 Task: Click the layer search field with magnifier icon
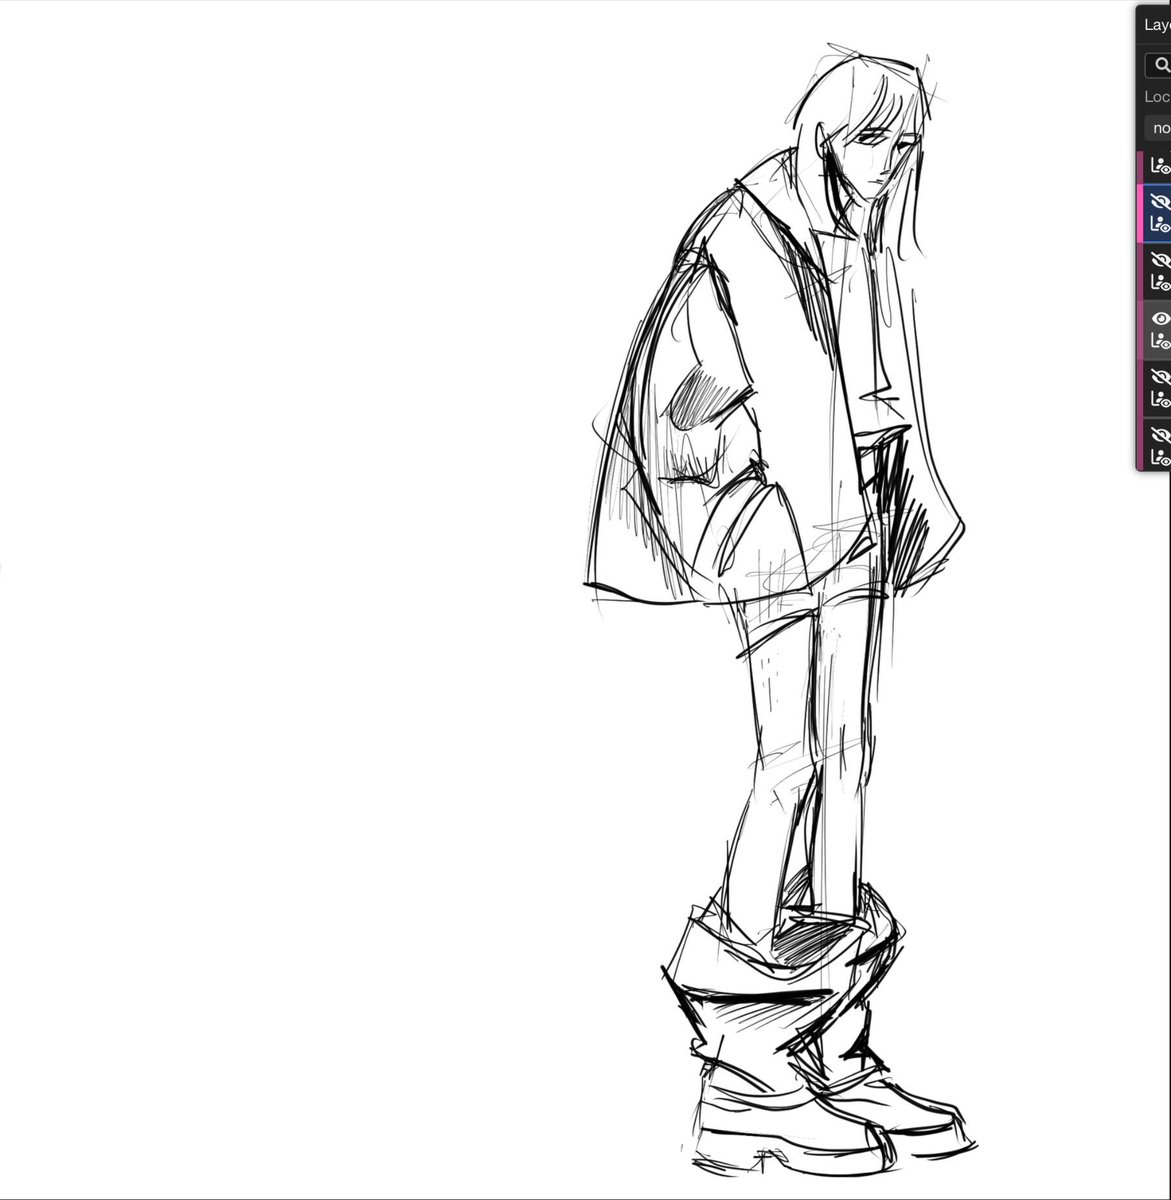click(x=1158, y=65)
